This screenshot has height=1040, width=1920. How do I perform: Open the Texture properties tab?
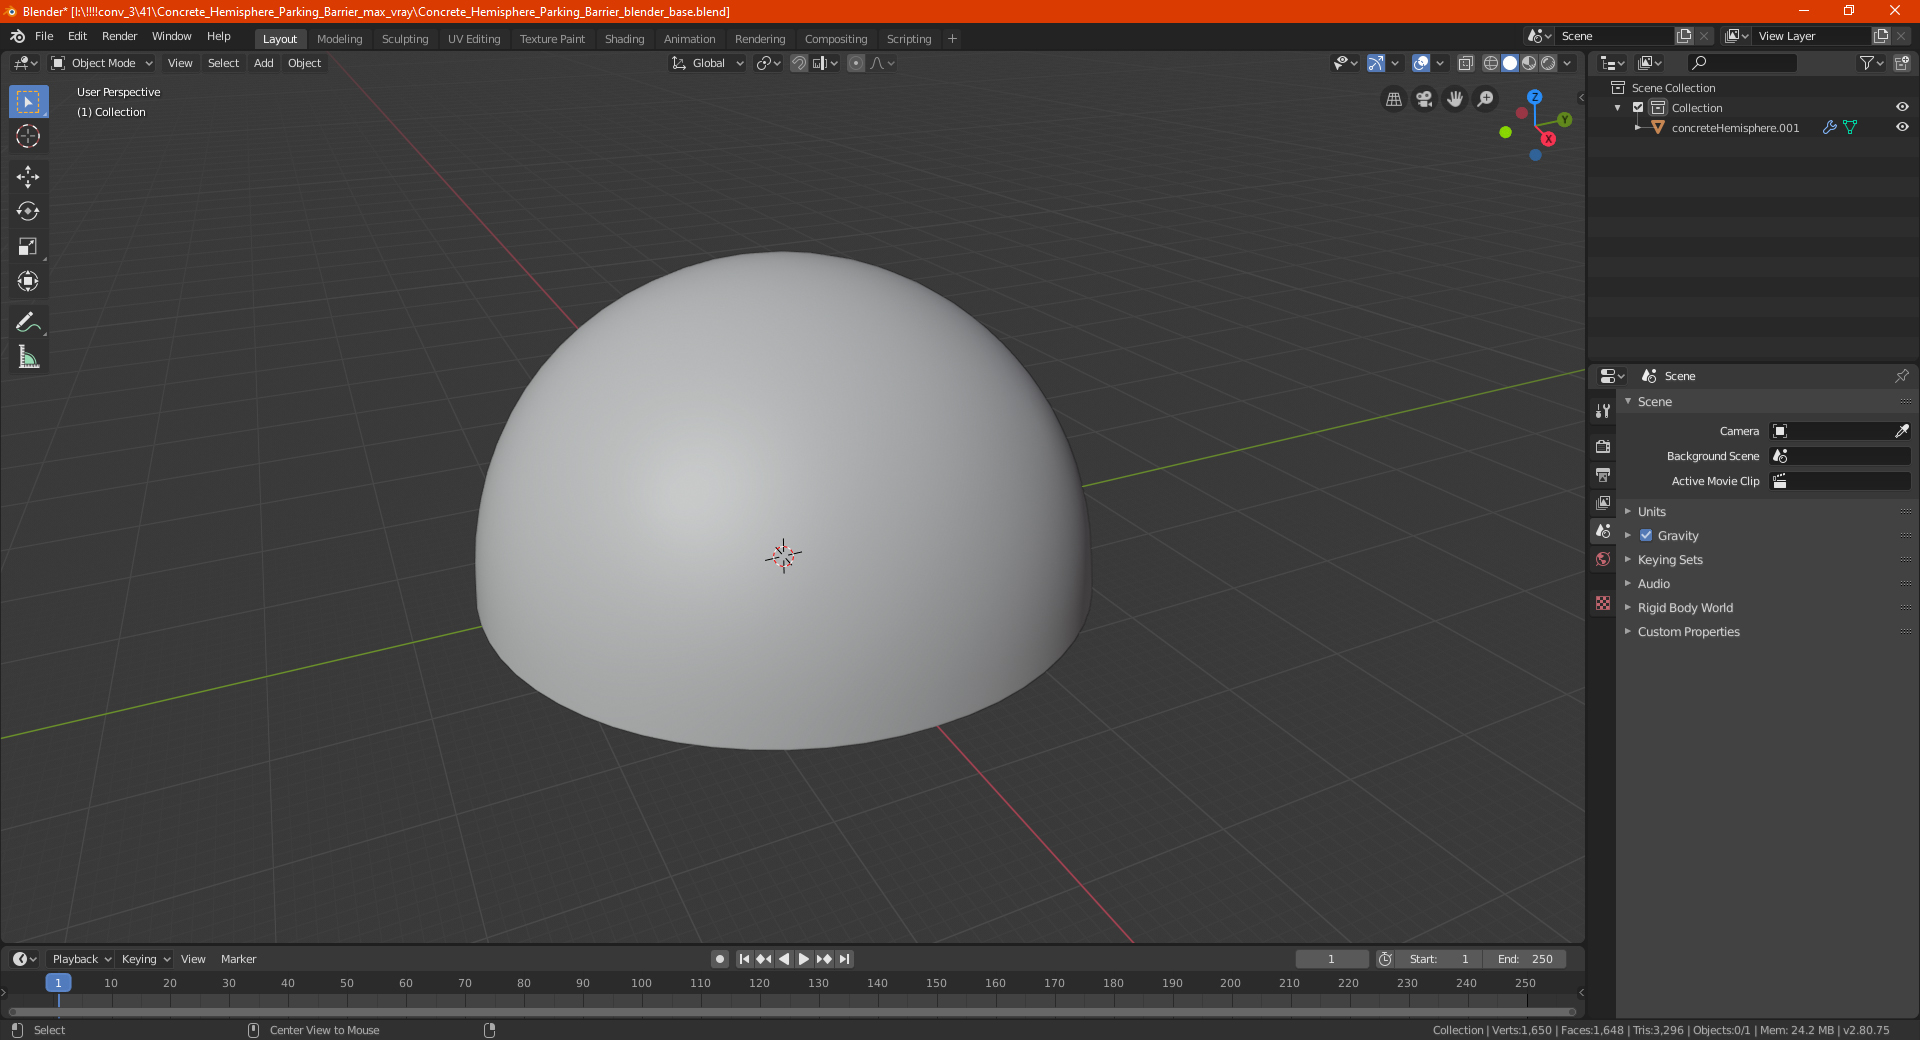tap(1603, 603)
